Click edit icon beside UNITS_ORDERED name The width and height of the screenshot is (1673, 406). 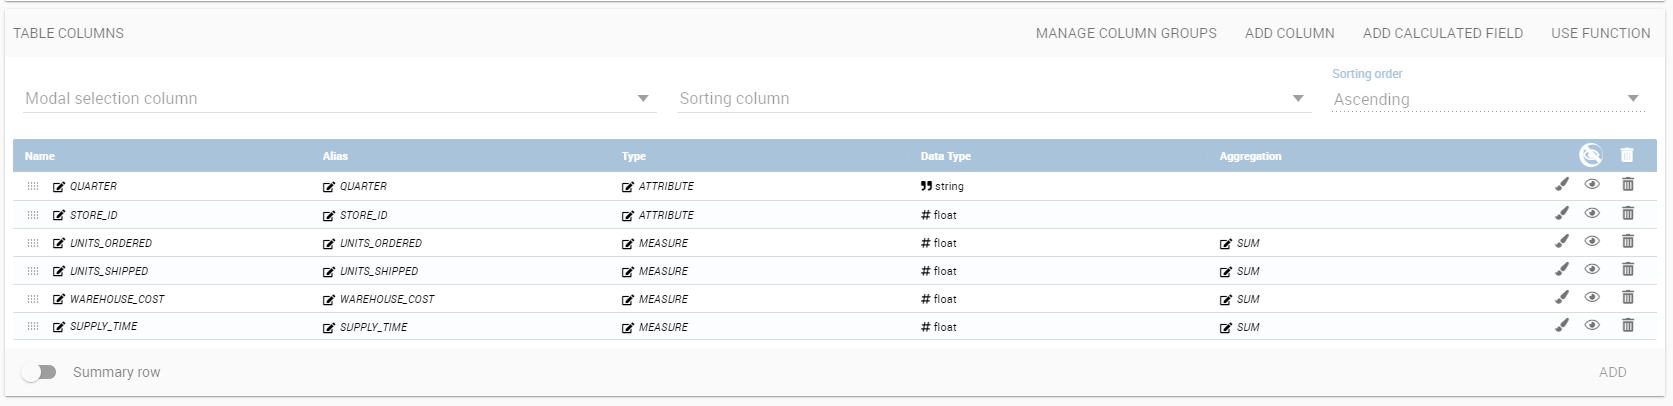point(59,243)
